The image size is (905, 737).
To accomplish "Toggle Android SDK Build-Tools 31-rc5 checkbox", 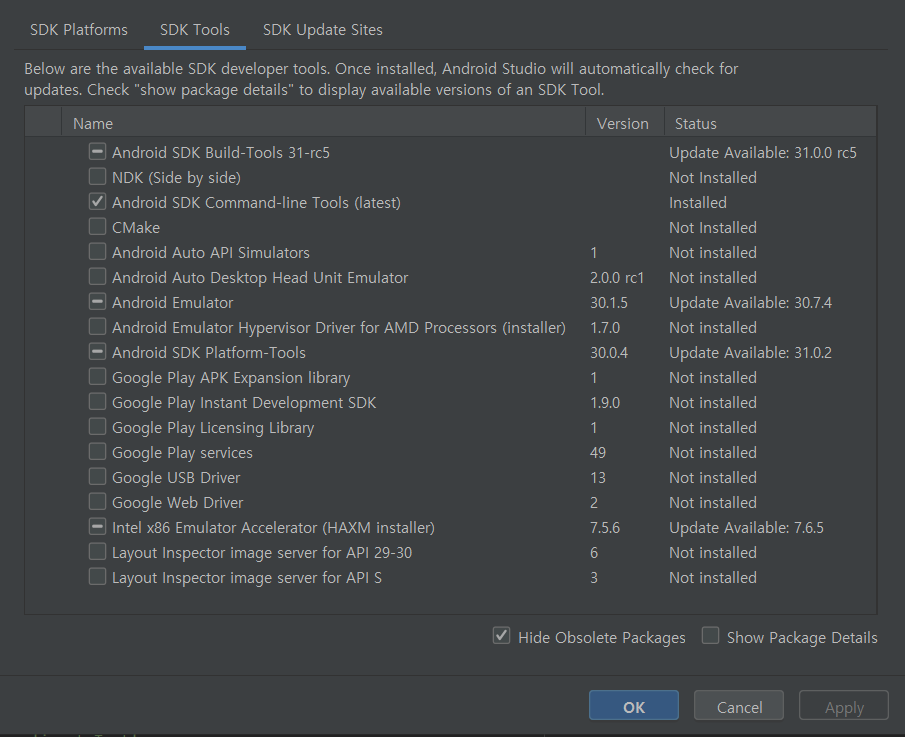I will [x=98, y=152].
